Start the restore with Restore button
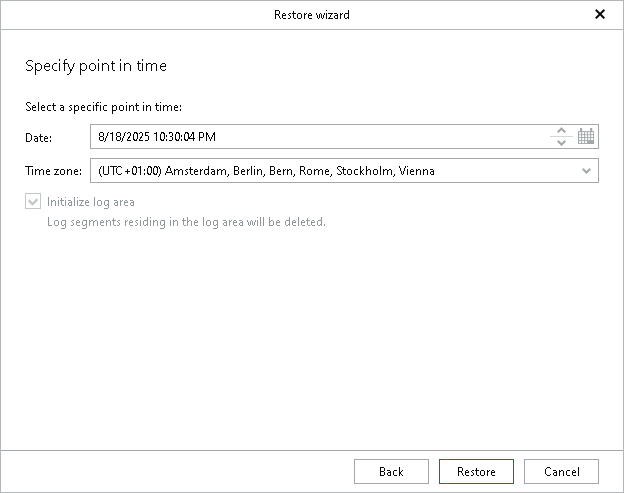Screen dimensions: 624x493 [476, 472]
